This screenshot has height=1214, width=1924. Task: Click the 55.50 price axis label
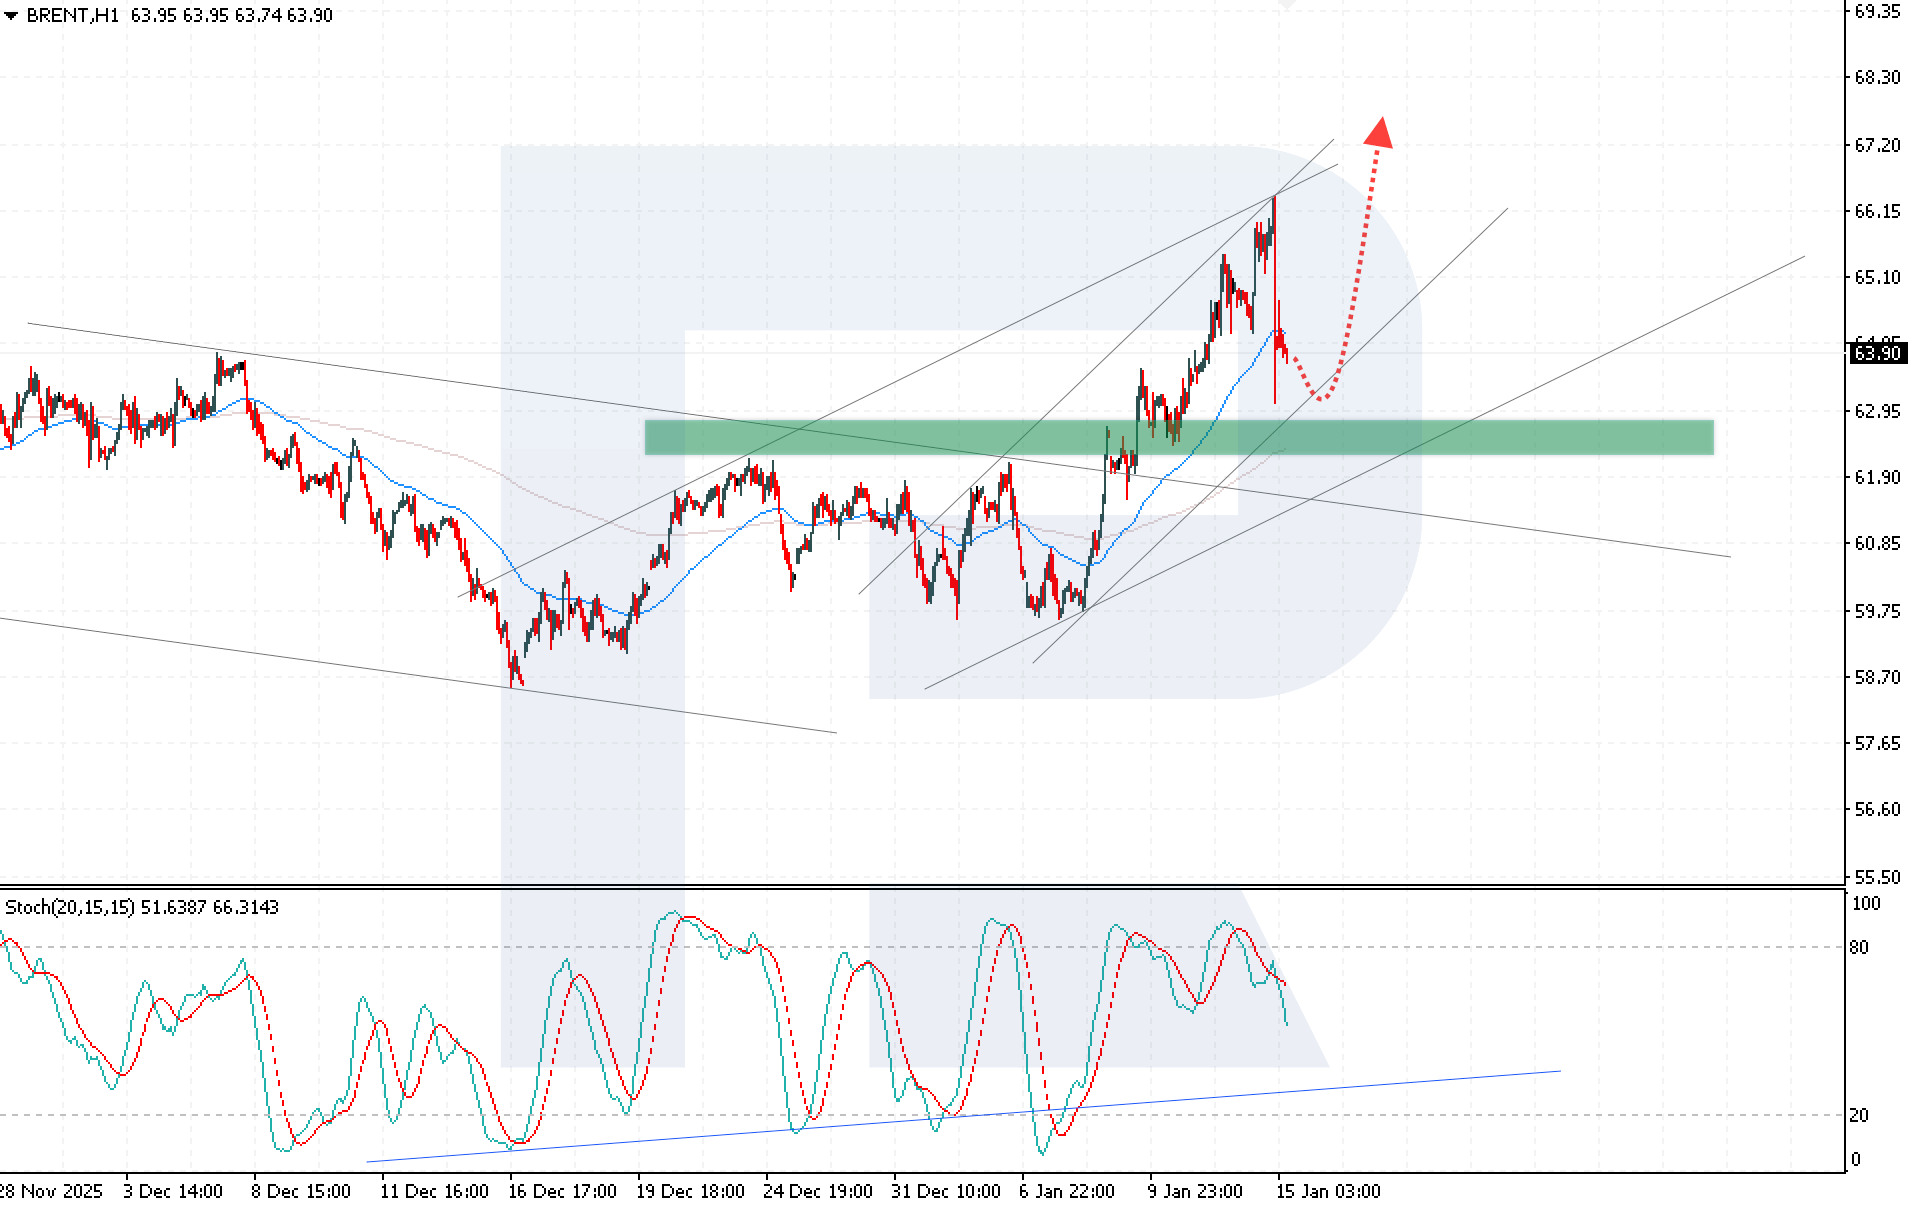coord(1876,877)
